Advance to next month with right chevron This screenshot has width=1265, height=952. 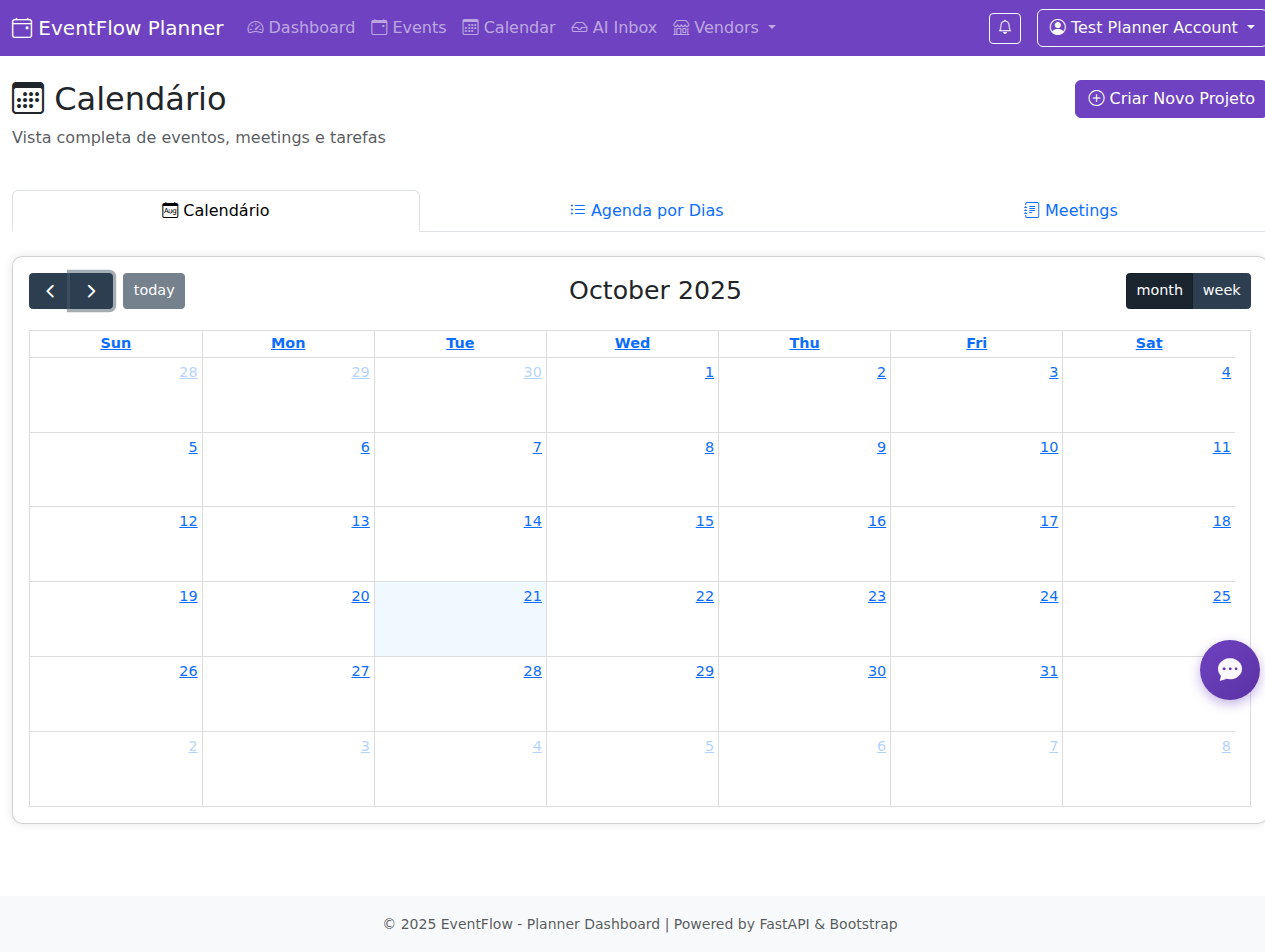click(91, 291)
